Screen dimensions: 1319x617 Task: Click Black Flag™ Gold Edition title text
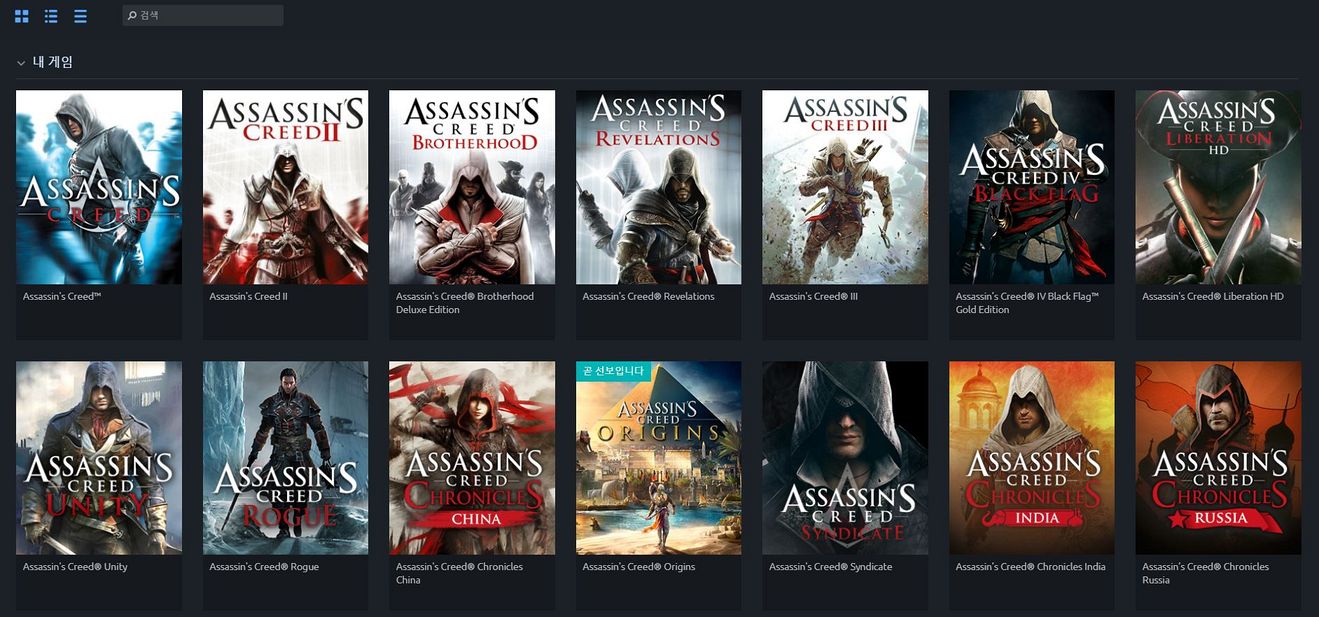(1027, 303)
